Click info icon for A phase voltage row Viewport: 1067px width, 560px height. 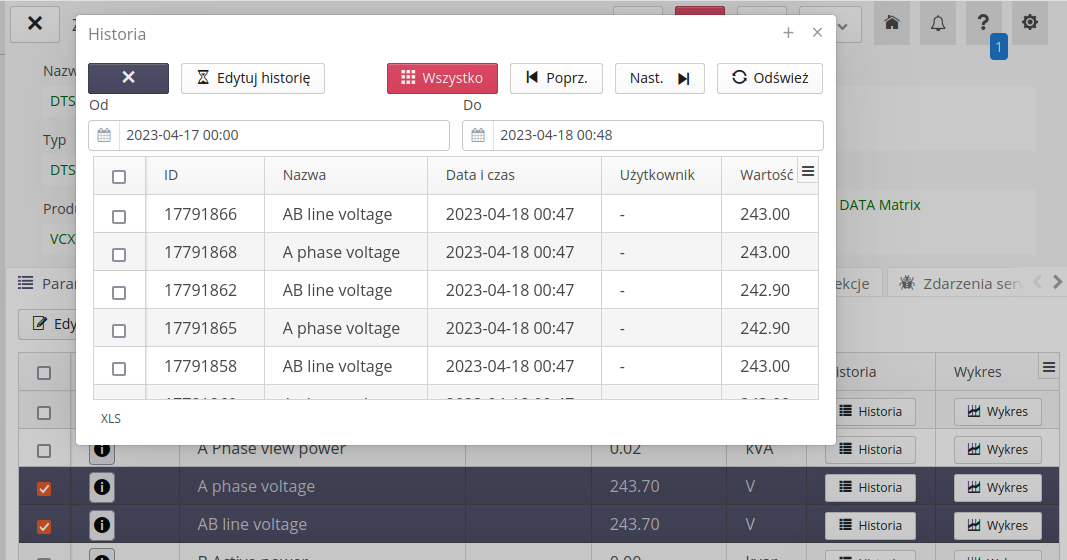pos(102,487)
